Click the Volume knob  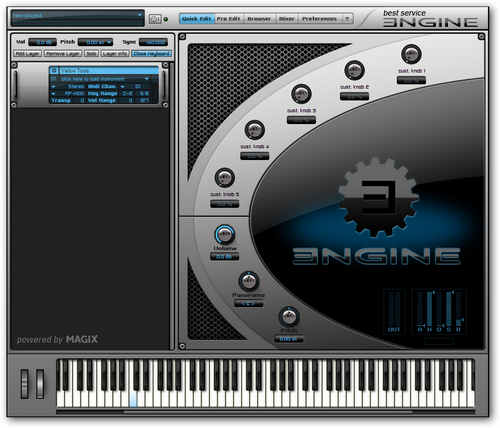[225, 235]
